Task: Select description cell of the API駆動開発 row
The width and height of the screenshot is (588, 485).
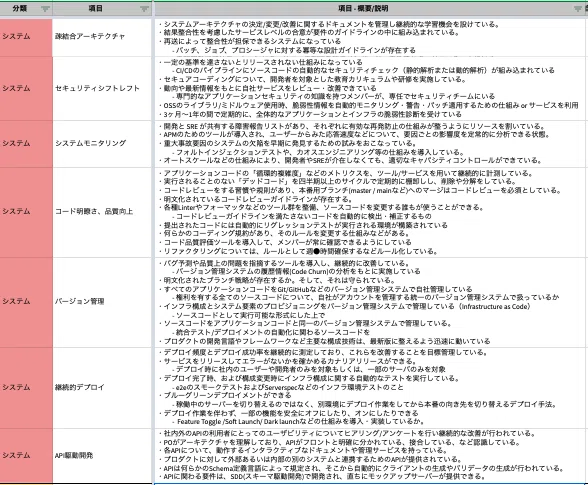Action: click(x=370, y=456)
